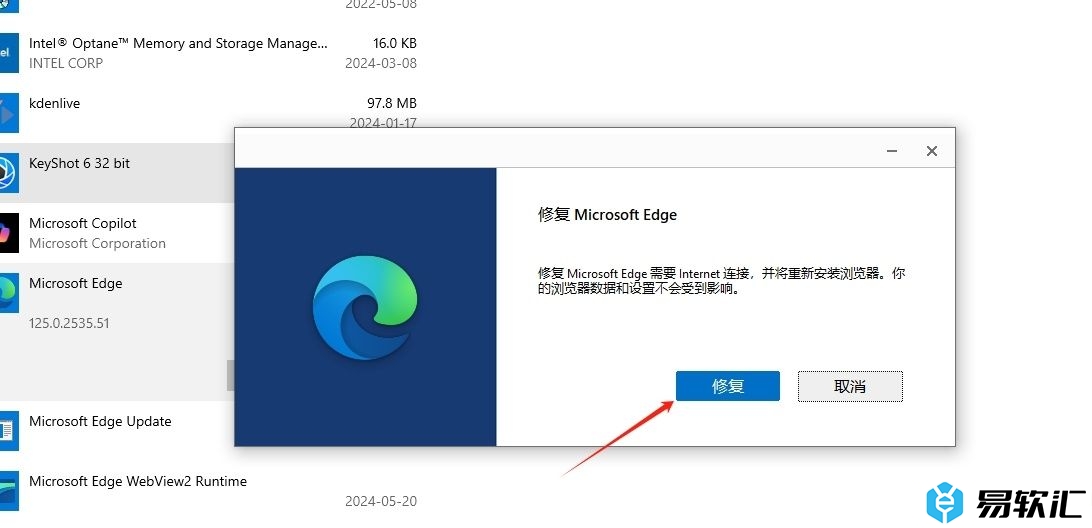This screenshot has width=1092, height=528.
Task: Click the 16.0 KB size value
Action: (x=395, y=43)
